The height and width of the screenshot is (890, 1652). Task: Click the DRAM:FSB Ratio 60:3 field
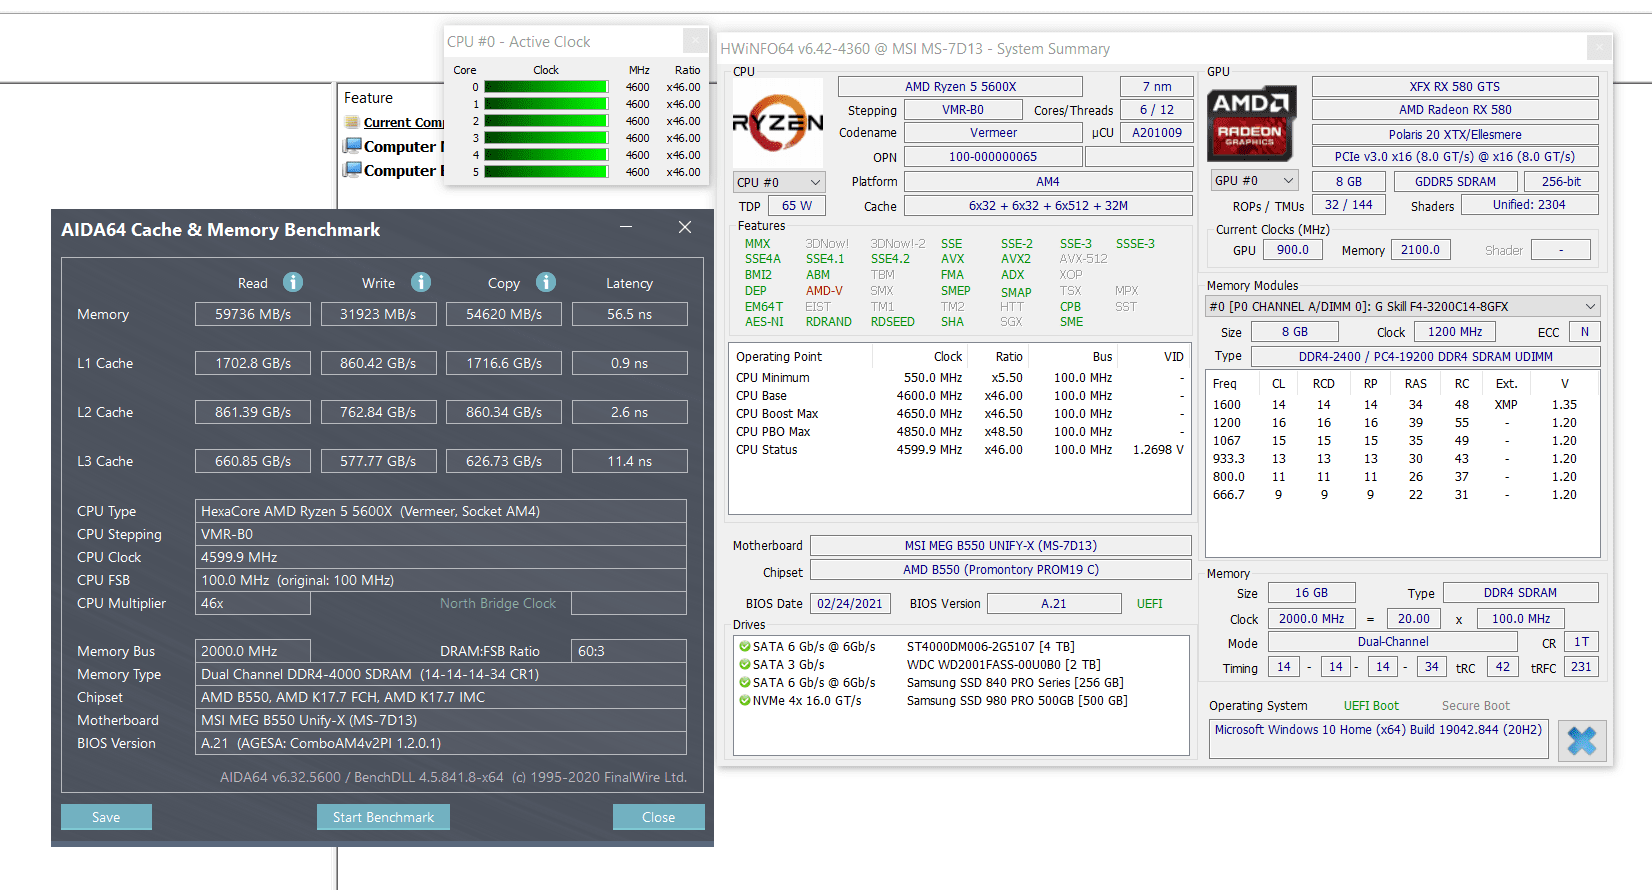pyautogui.click(x=629, y=651)
